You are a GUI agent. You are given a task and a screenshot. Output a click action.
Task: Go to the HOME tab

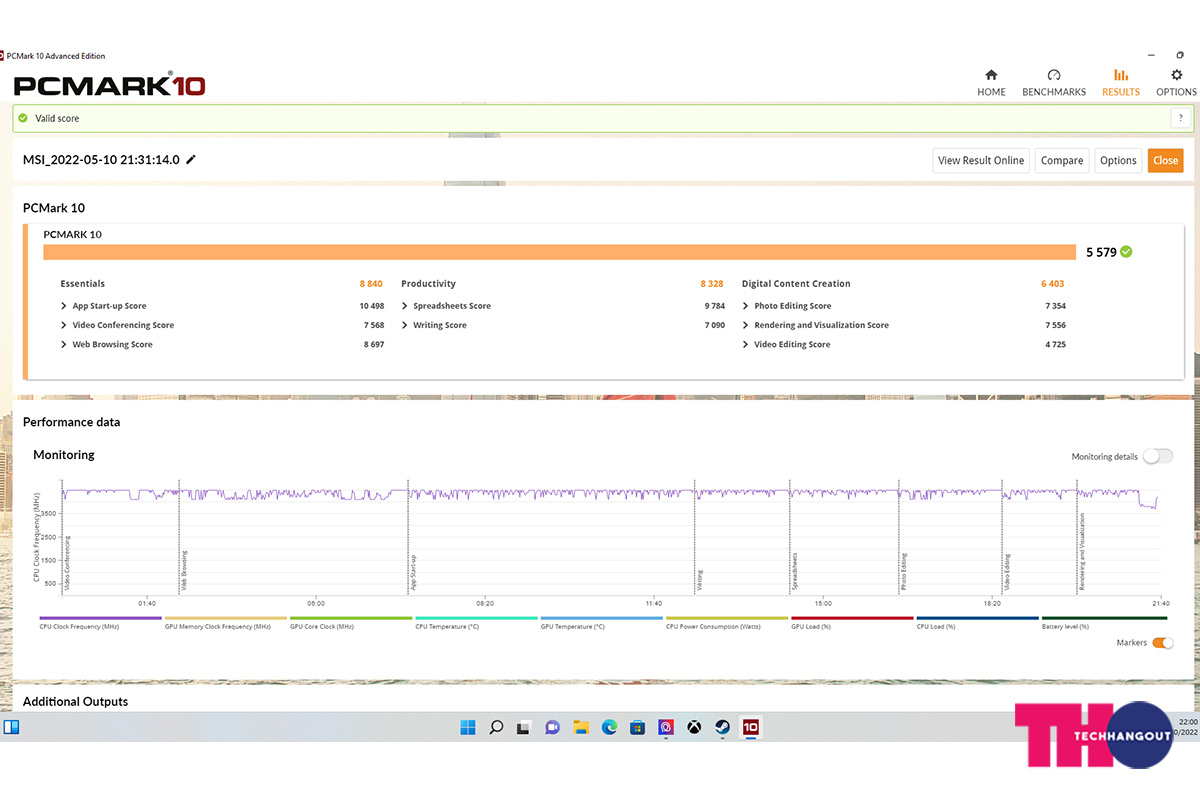tap(991, 83)
